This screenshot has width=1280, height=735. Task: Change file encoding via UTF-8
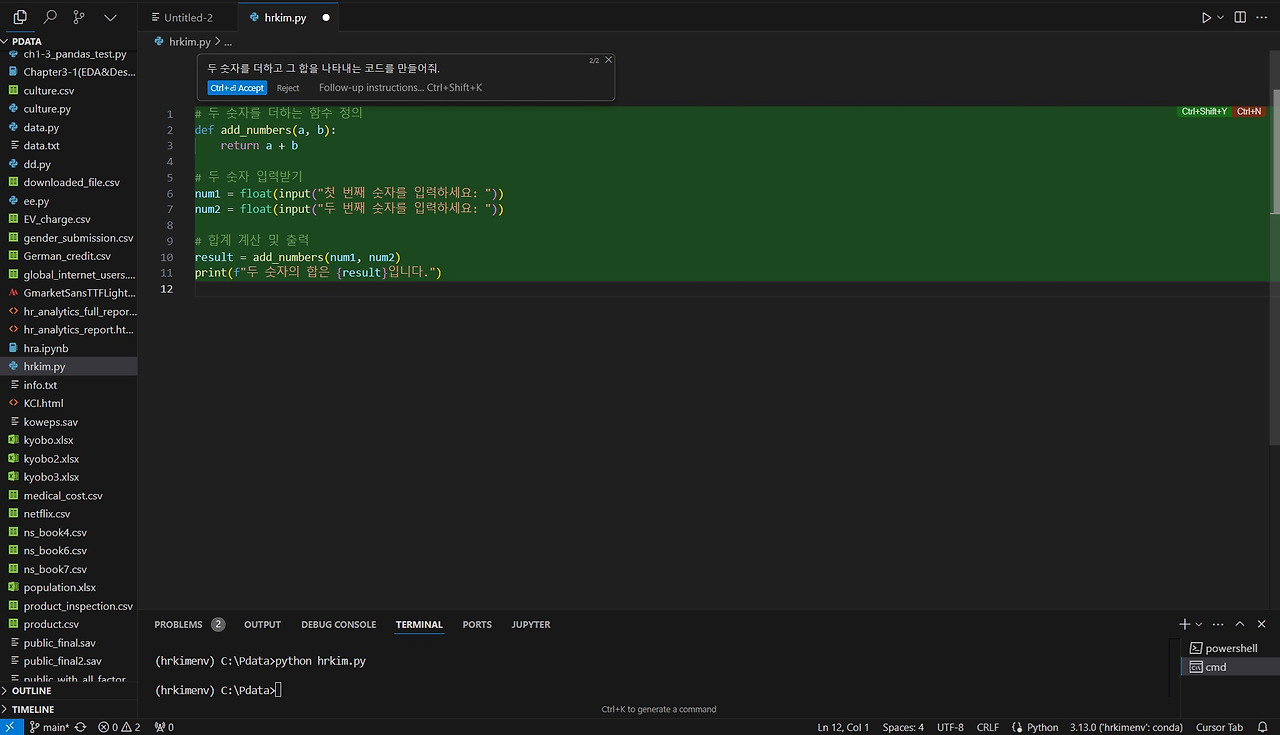(x=950, y=727)
